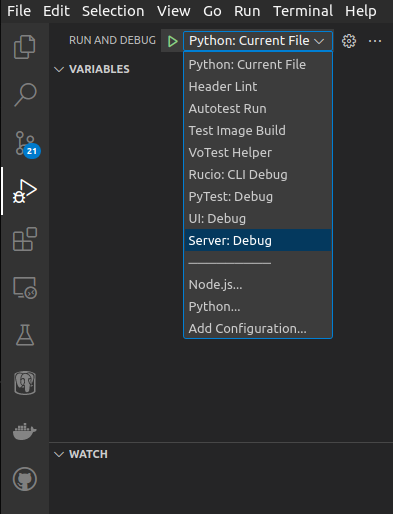Click the RUN AND DEBUG panel title
Screen dimensions: 393x514
tap(112, 40)
